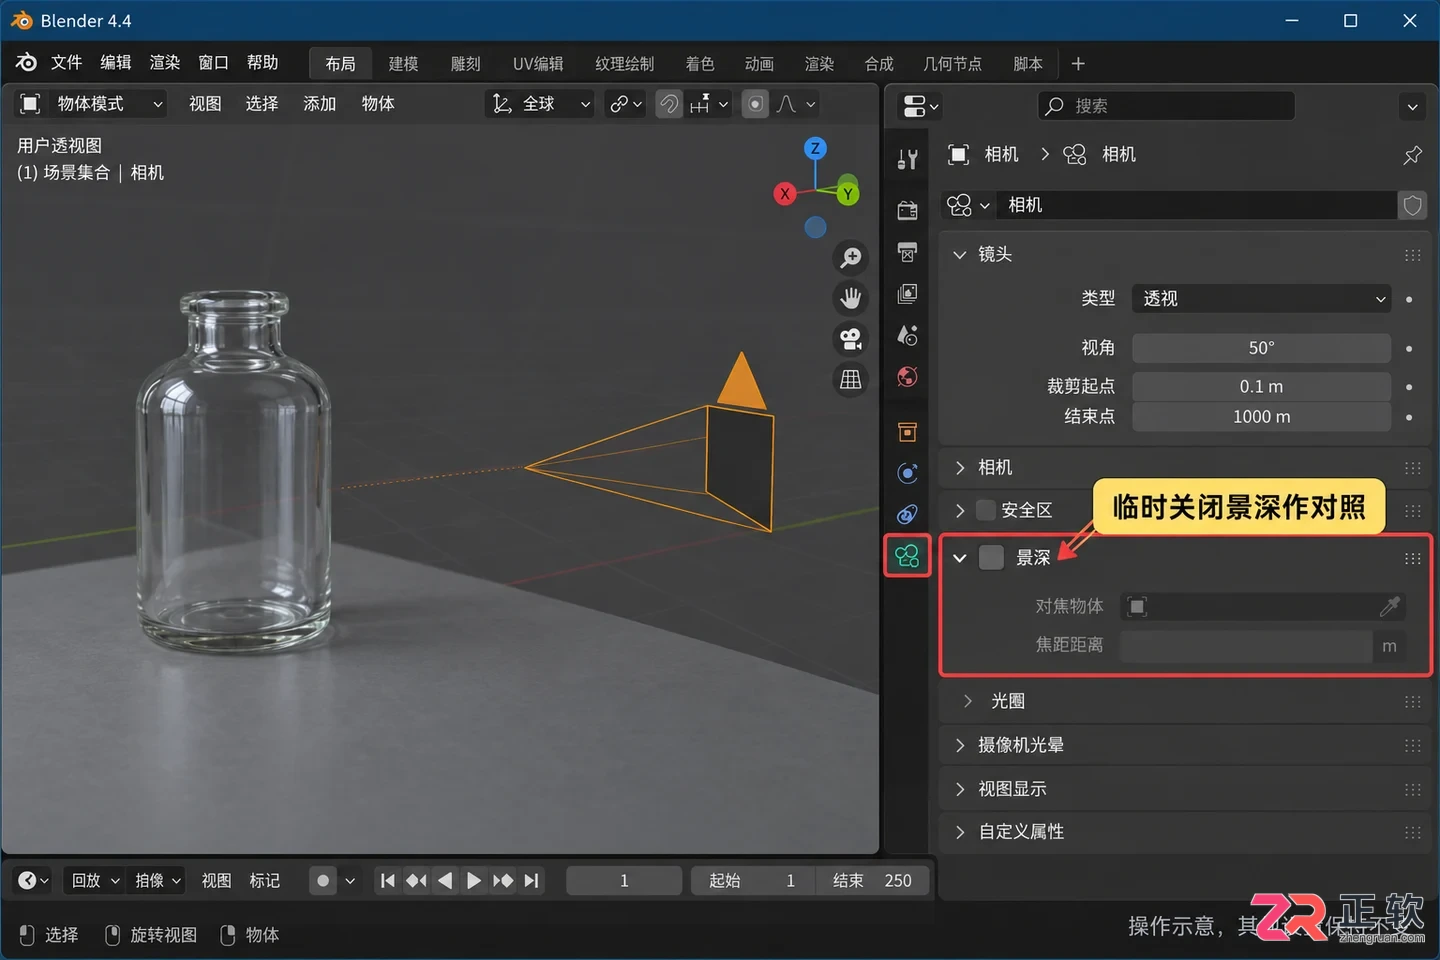Open the Scene properties tab icon
The image size is (1440, 960).
[907, 335]
